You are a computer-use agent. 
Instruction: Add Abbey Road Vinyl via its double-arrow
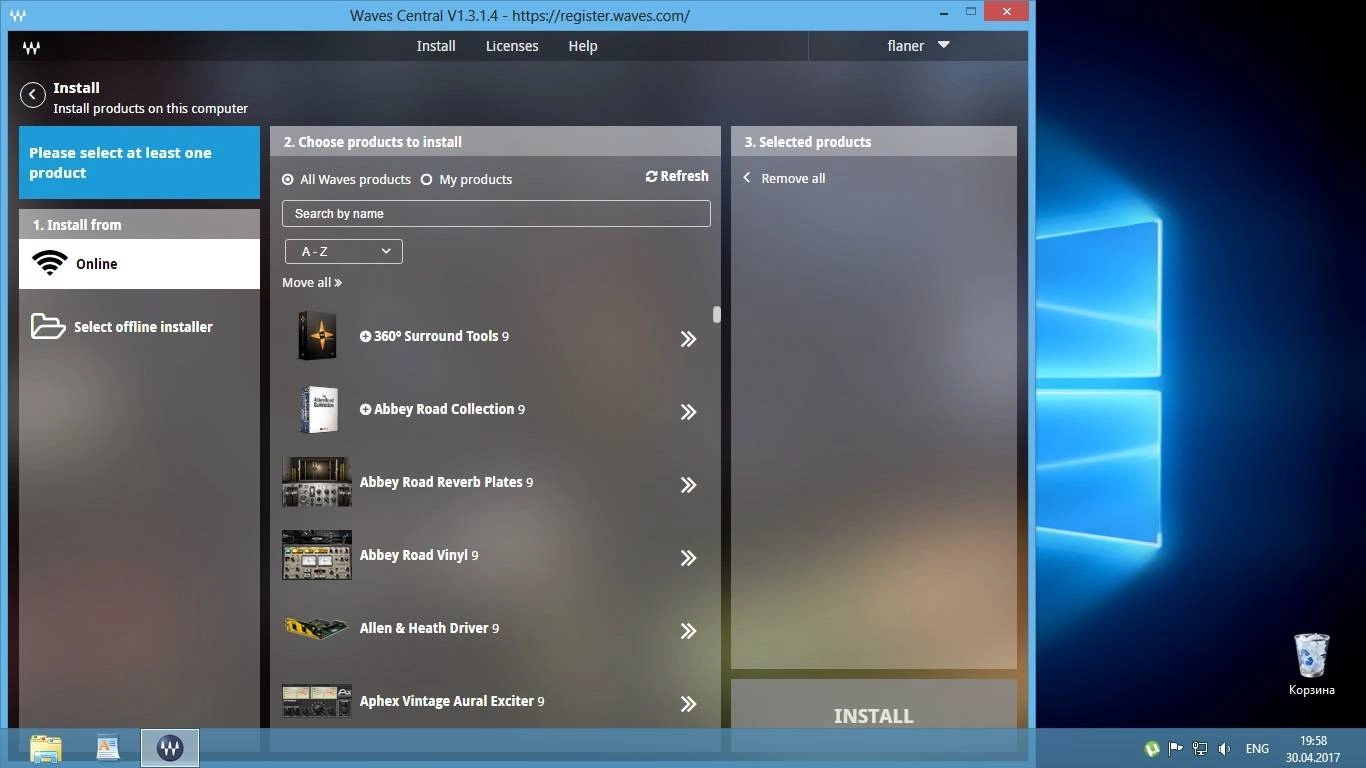coord(688,558)
